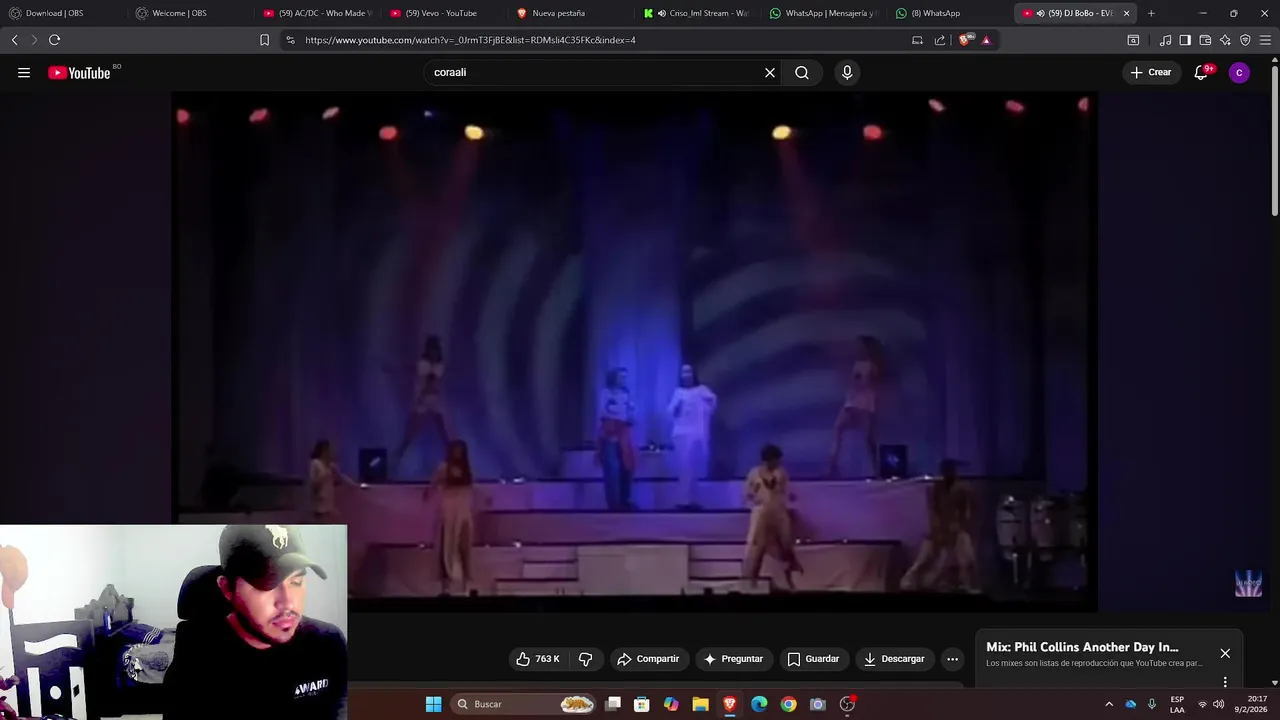Viewport: 1280px width, 720px height.
Task: Open the tab search toolbar icon
Action: coord(1133,40)
